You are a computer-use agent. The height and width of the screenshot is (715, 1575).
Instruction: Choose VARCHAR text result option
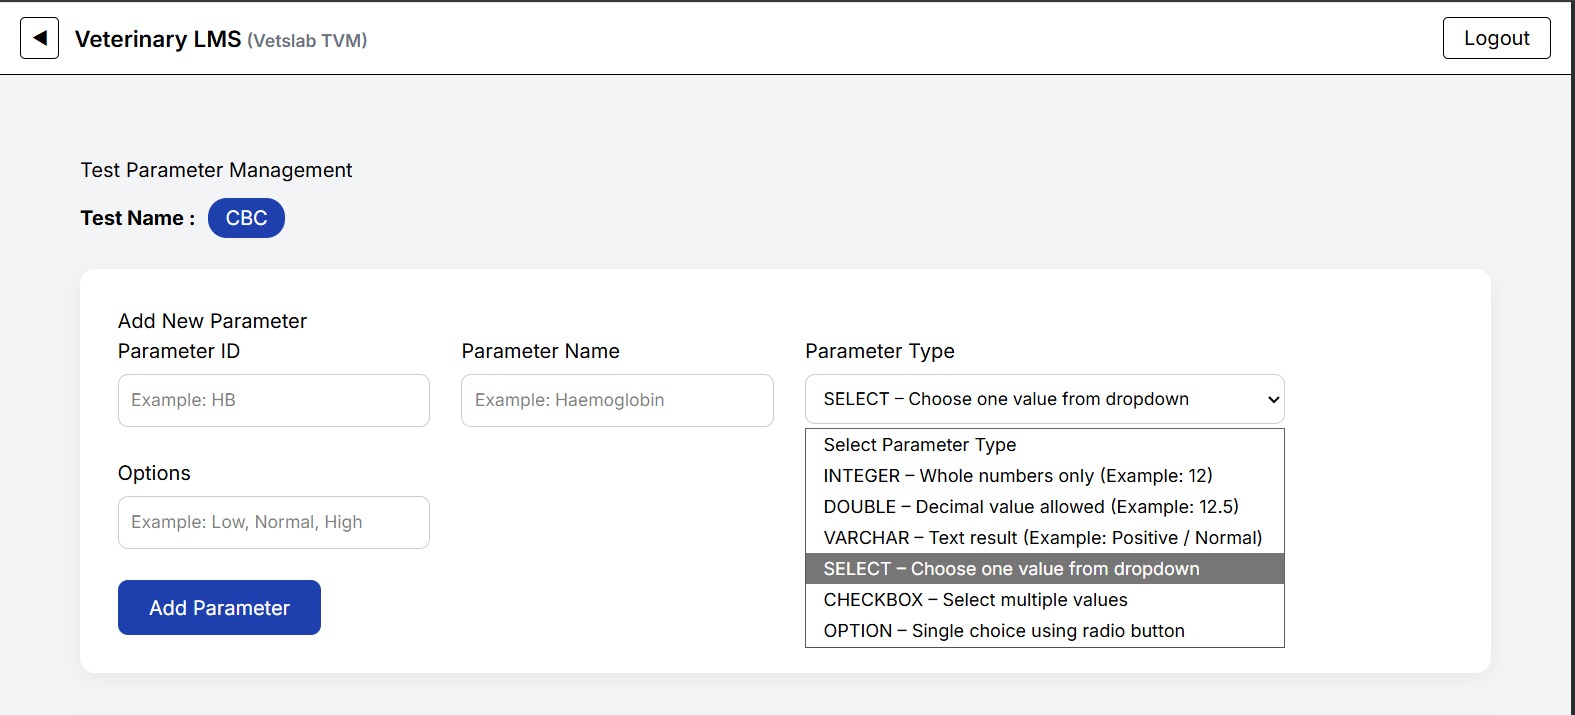pos(1042,538)
